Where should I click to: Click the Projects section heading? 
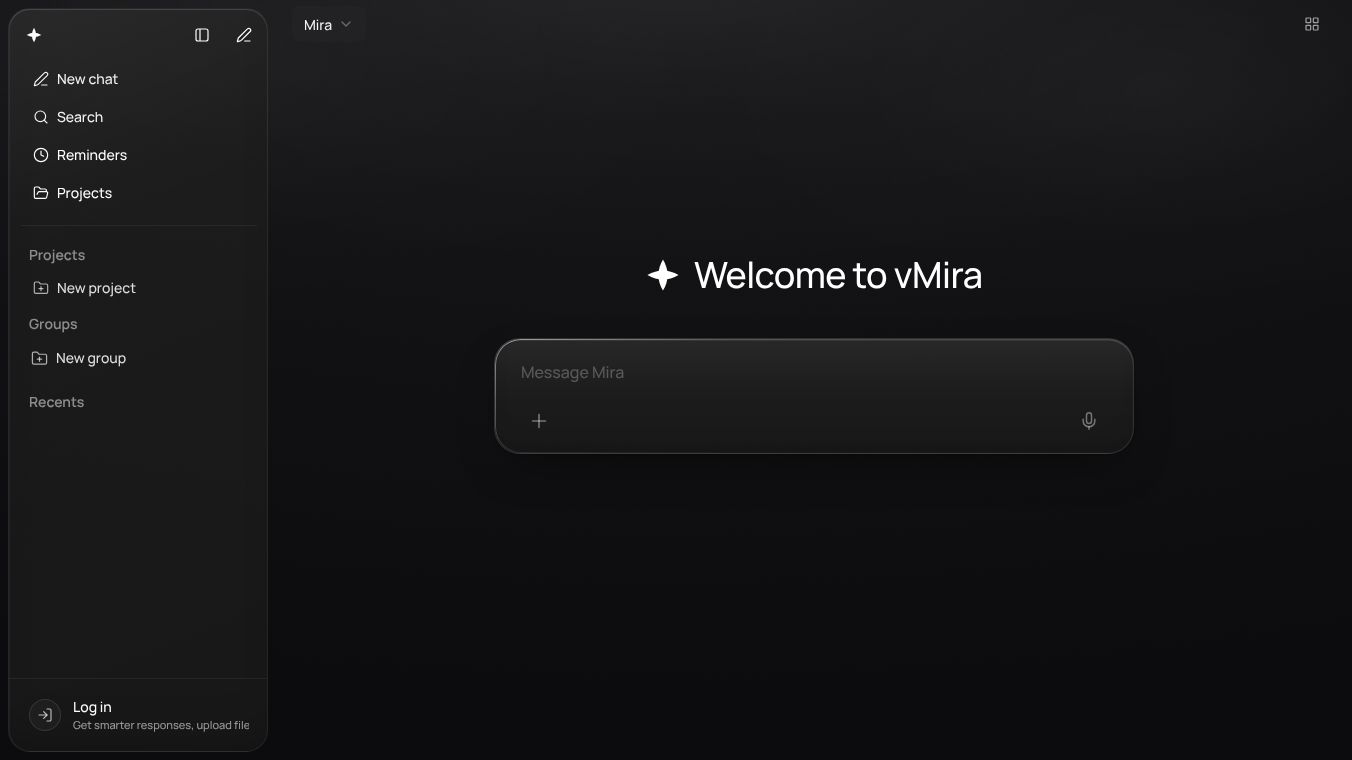tap(57, 255)
